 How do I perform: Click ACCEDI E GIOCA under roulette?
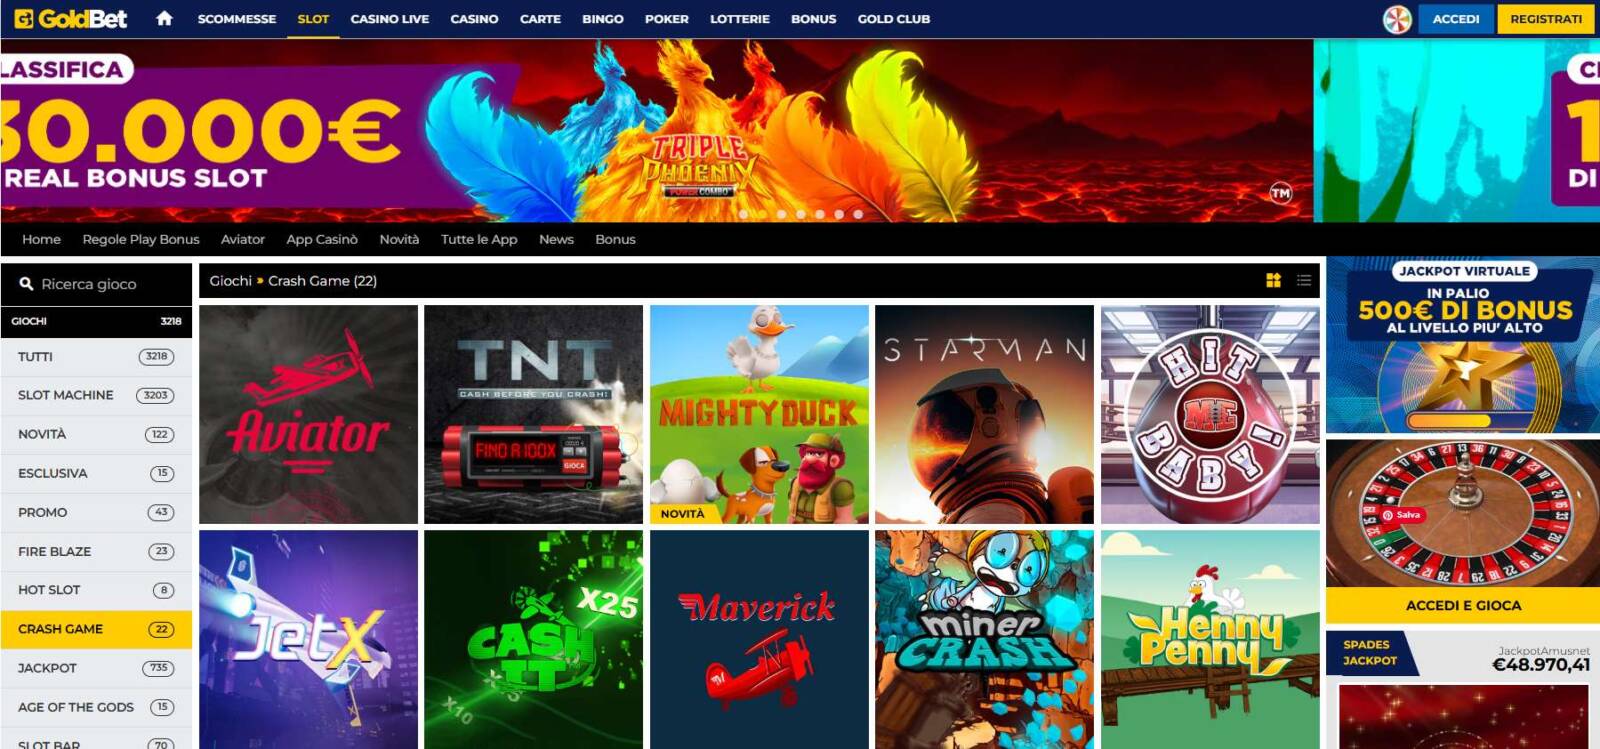click(1463, 605)
